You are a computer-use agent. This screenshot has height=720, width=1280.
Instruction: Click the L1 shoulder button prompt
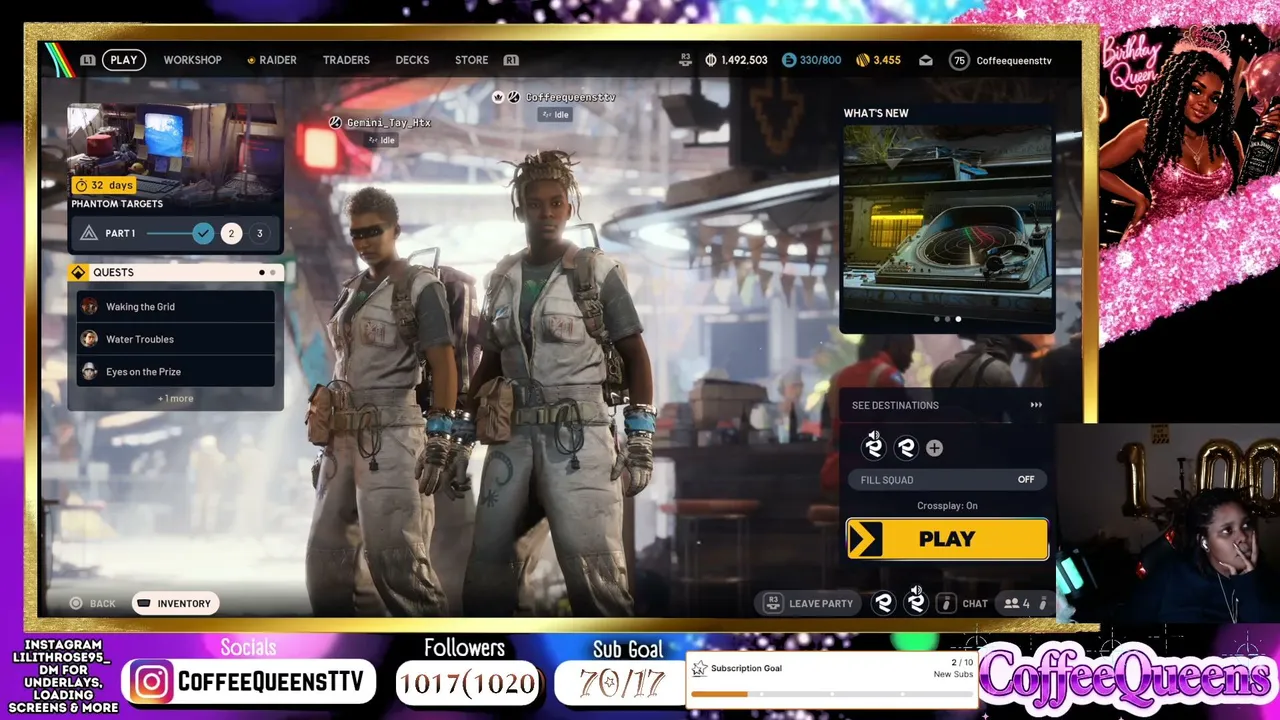[88, 60]
